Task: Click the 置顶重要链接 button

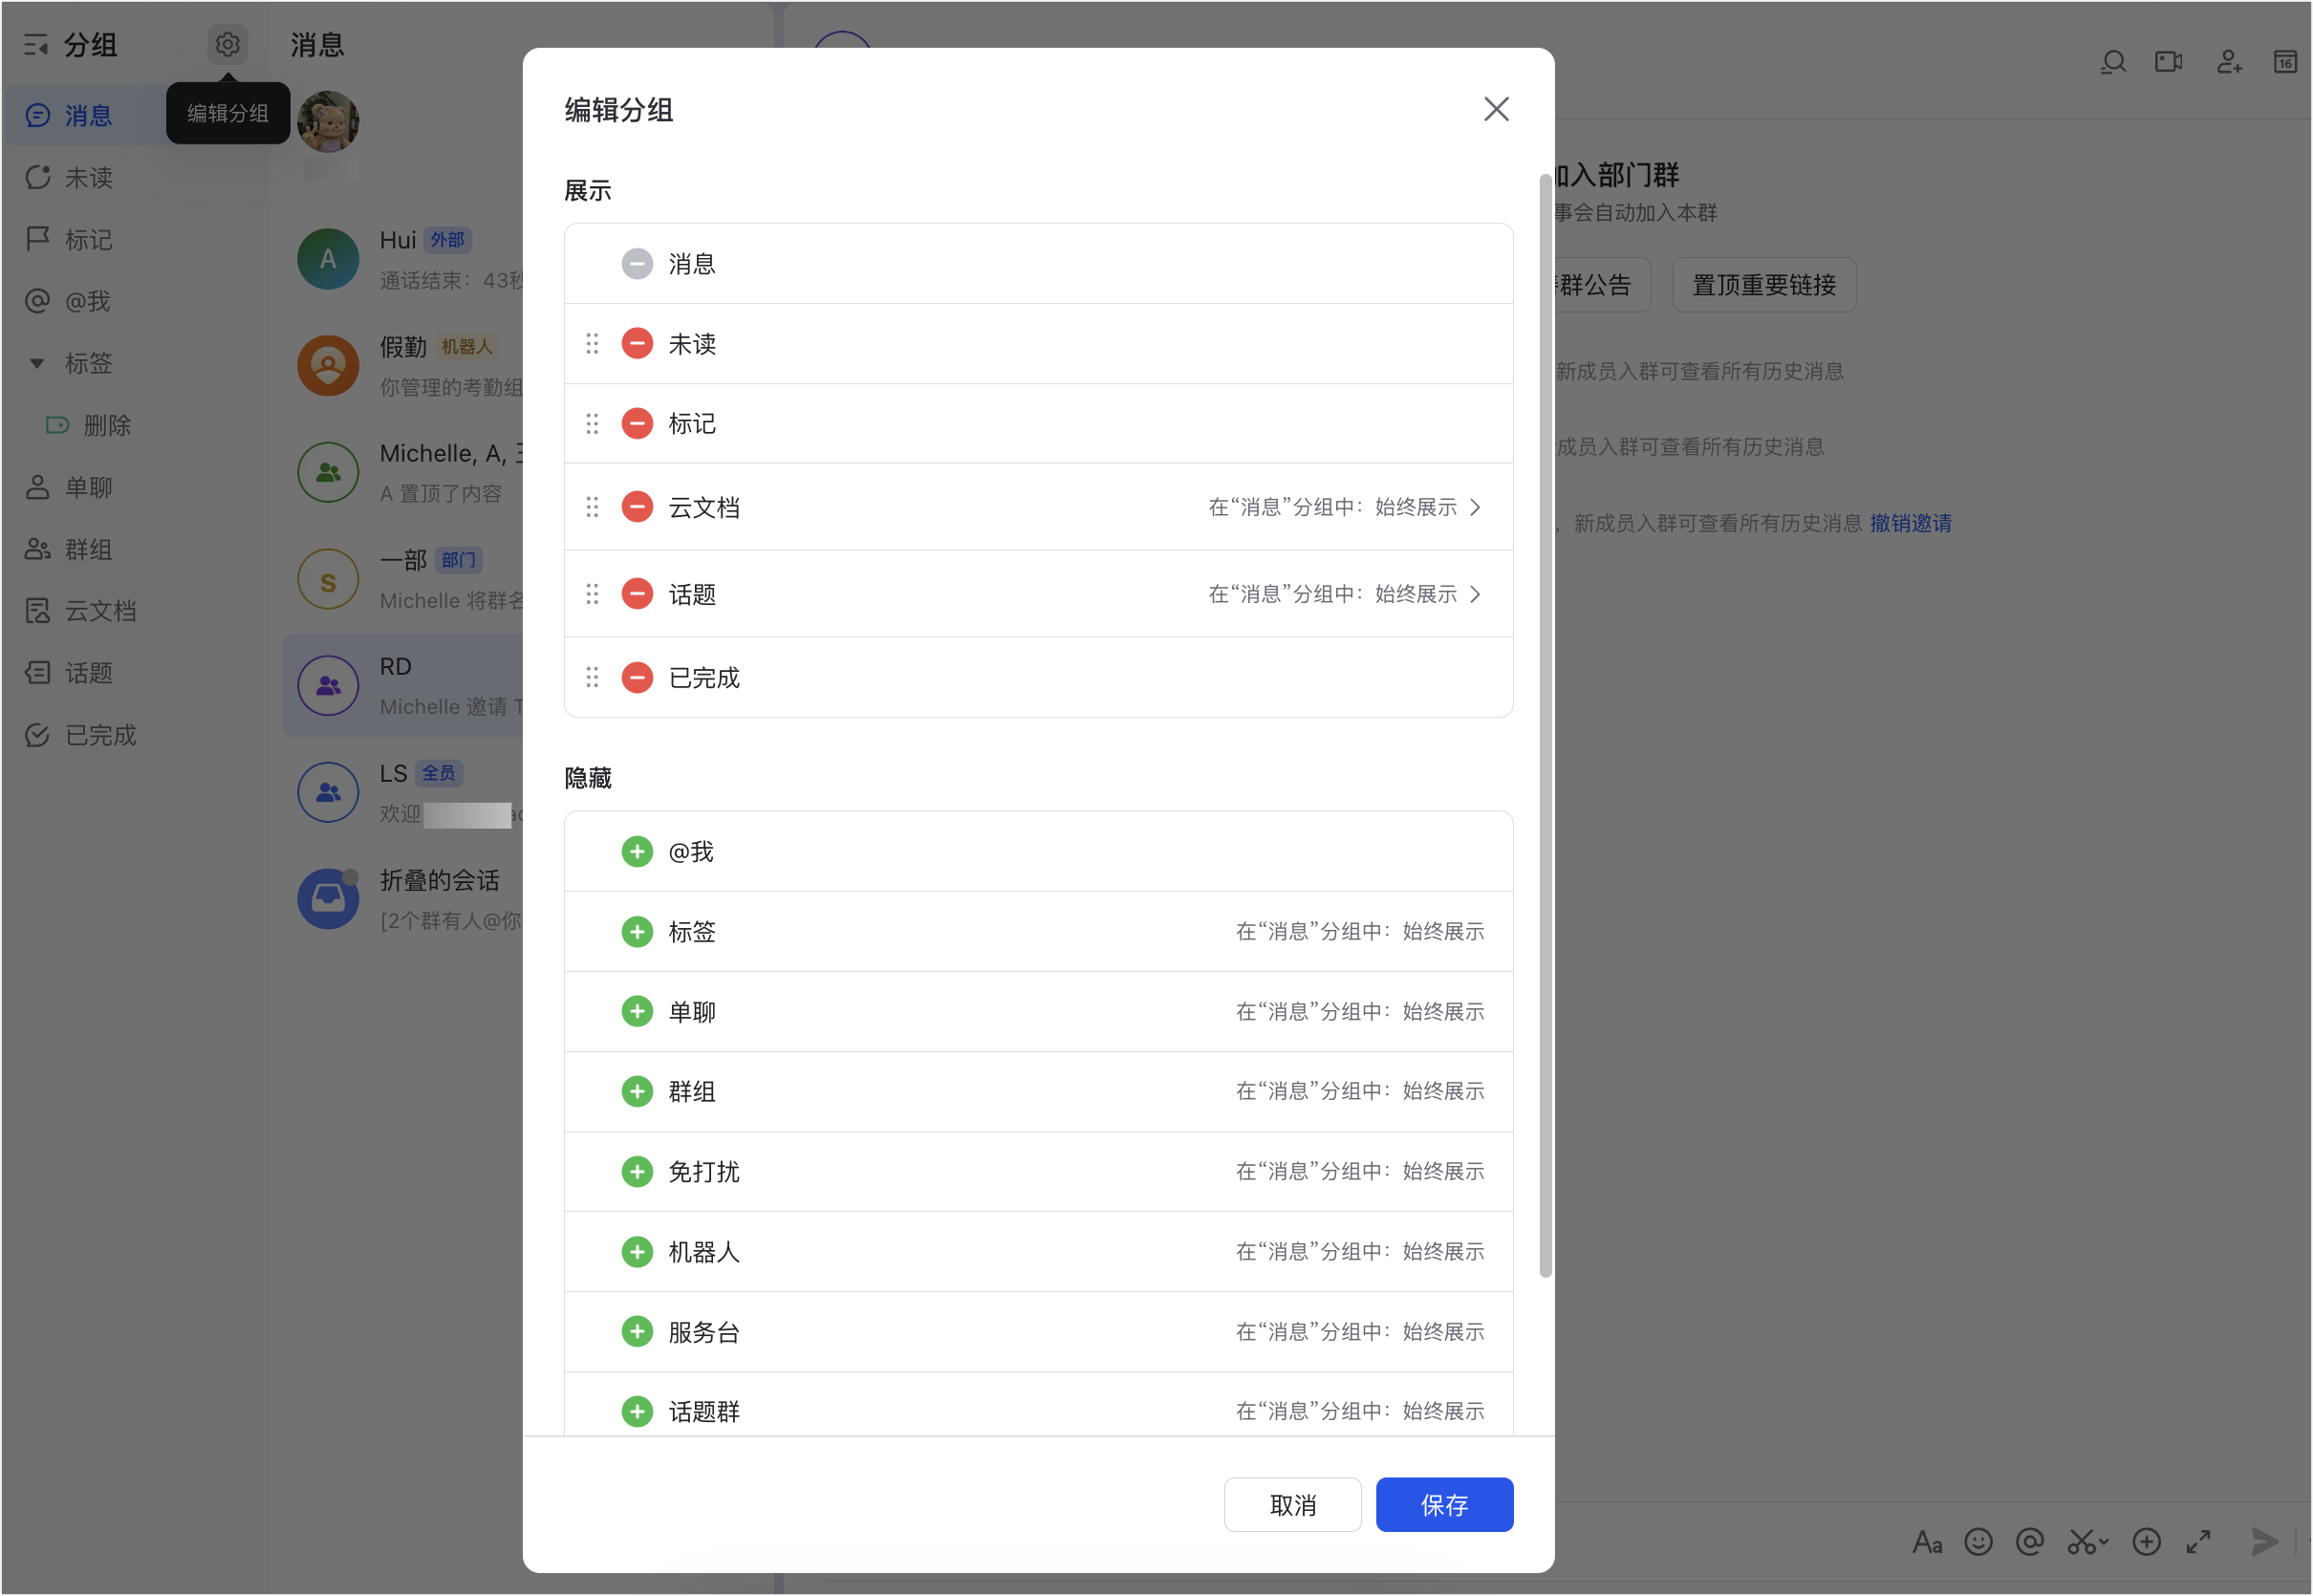Action: 1763,285
